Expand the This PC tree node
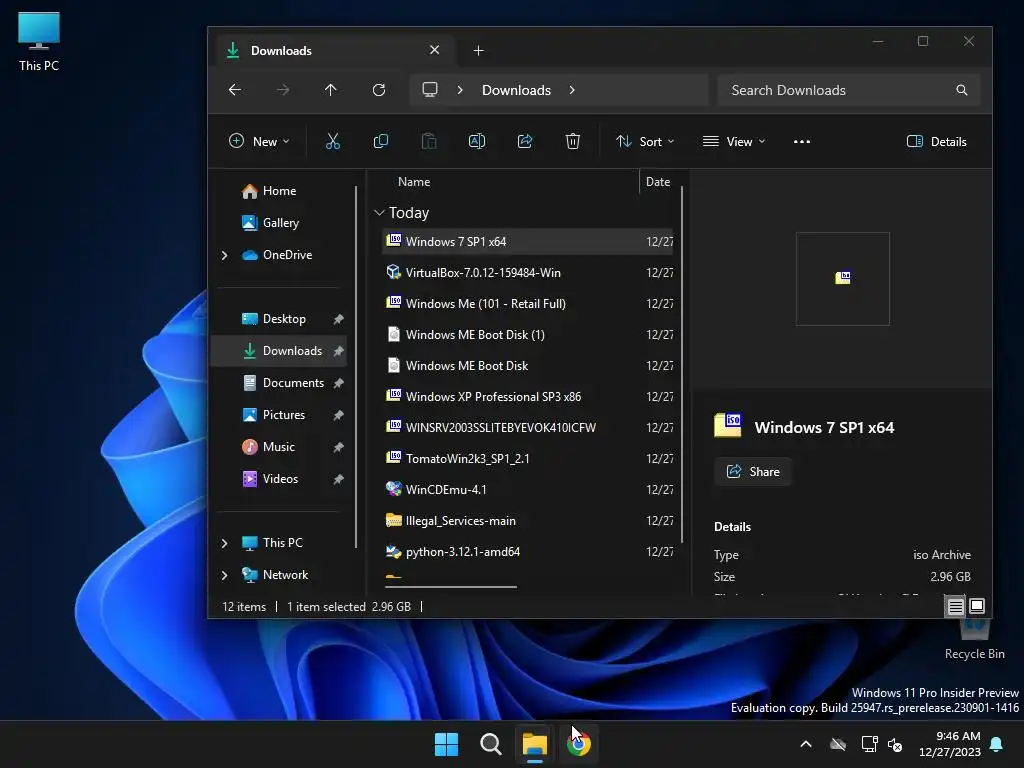The width and height of the screenshot is (1024, 768). [225, 543]
